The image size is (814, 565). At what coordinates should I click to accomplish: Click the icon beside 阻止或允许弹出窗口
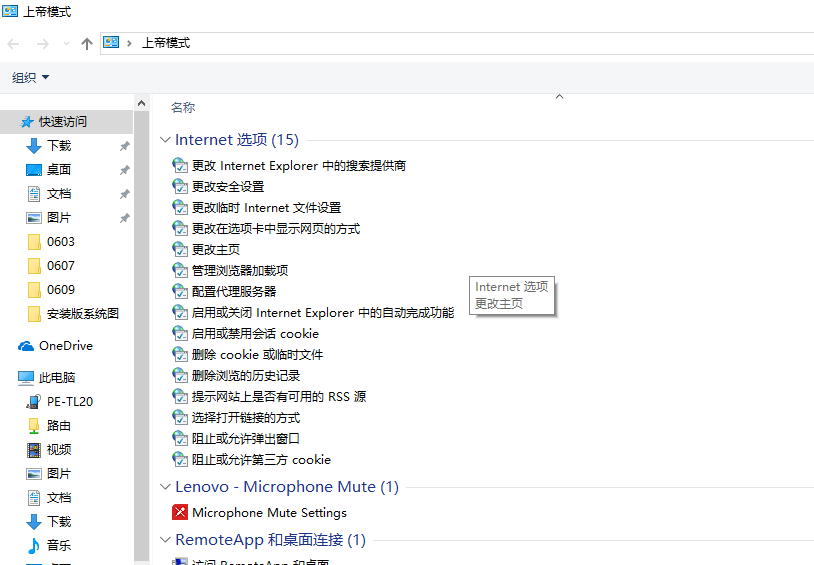[x=180, y=439]
